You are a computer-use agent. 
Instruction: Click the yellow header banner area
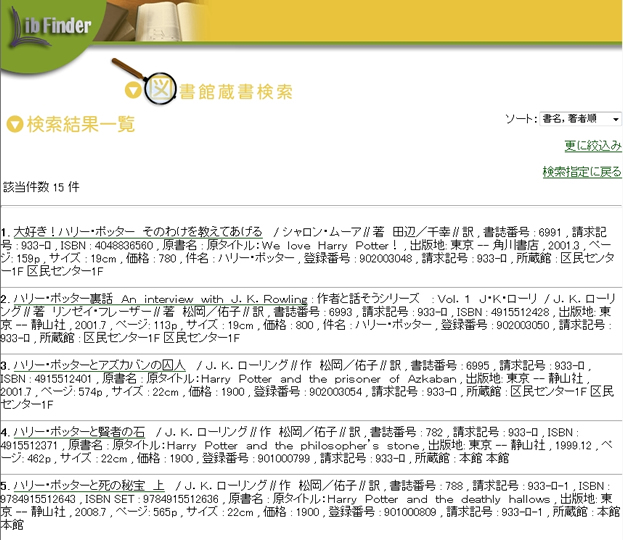[450, 25]
